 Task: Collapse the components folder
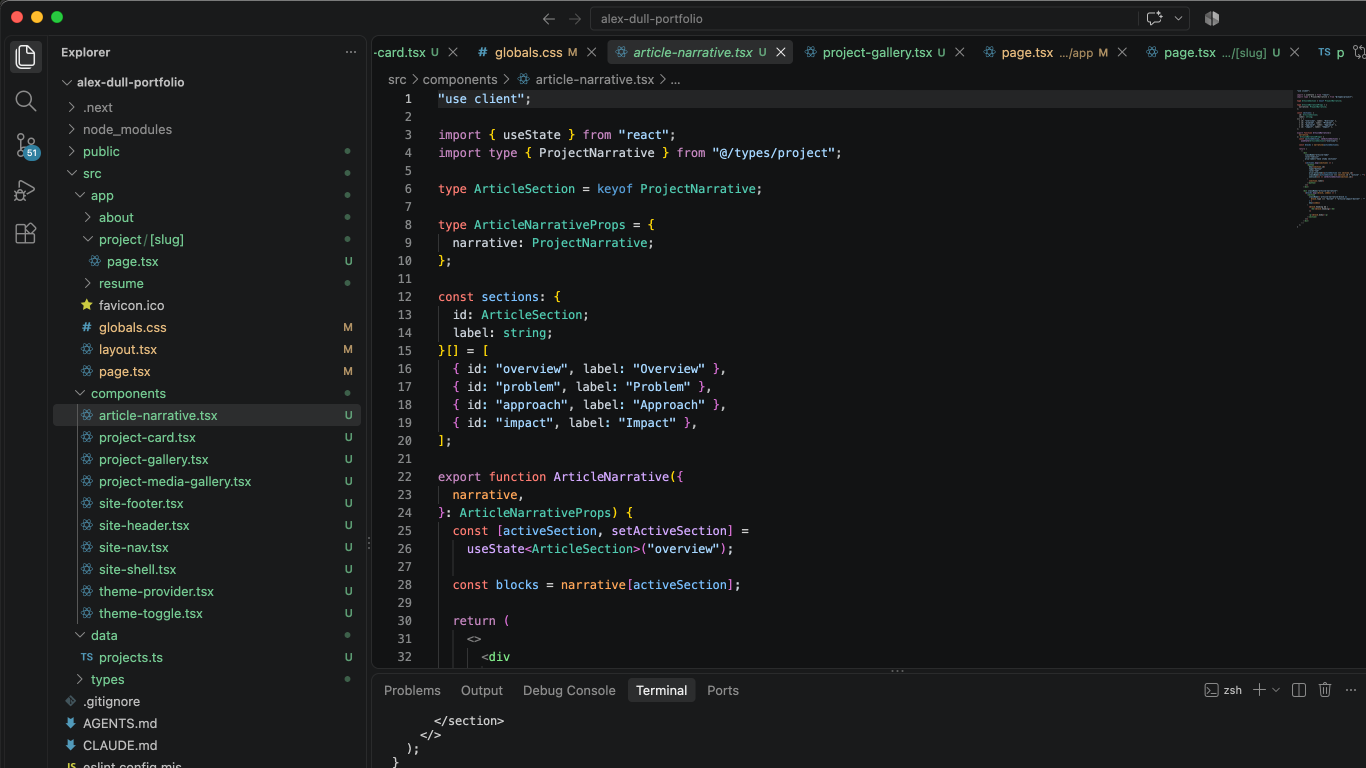pyautogui.click(x=79, y=393)
